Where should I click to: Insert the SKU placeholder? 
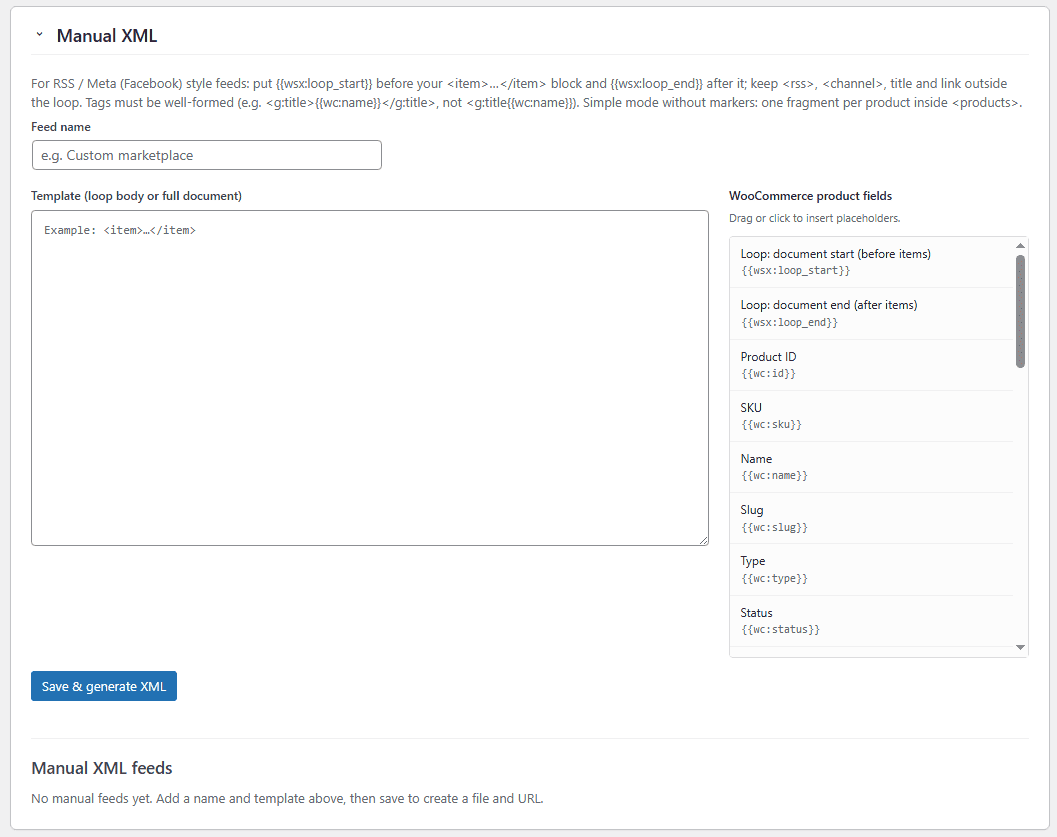(872, 416)
